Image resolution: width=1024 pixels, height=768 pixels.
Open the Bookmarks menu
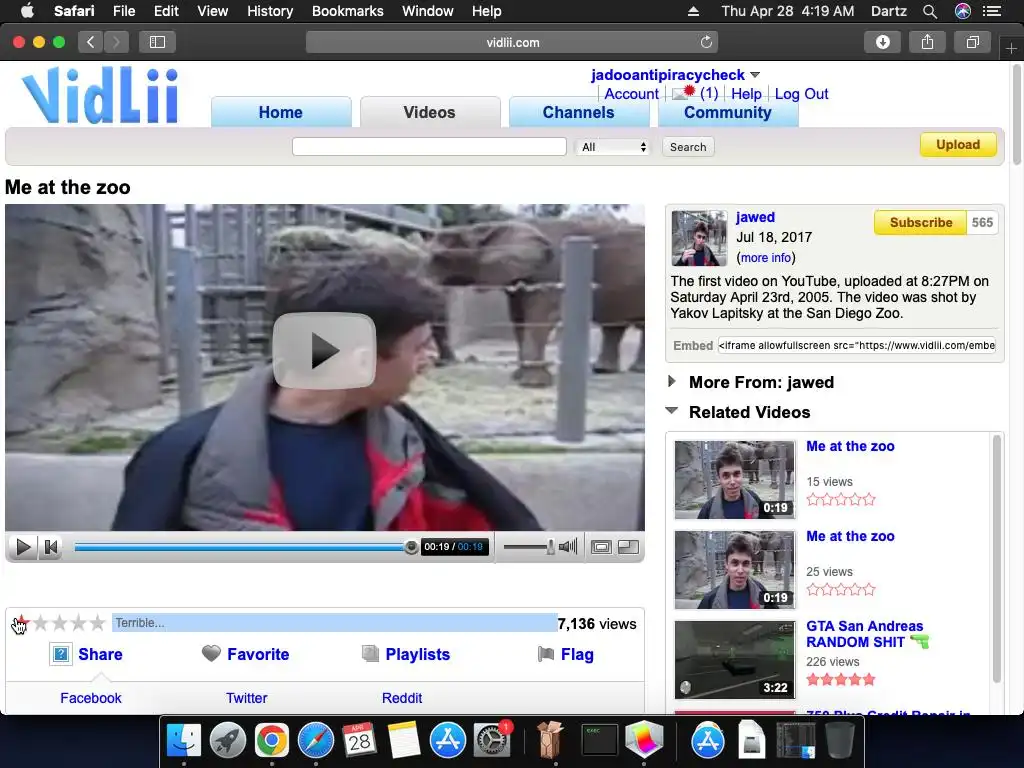[x=347, y=11]
